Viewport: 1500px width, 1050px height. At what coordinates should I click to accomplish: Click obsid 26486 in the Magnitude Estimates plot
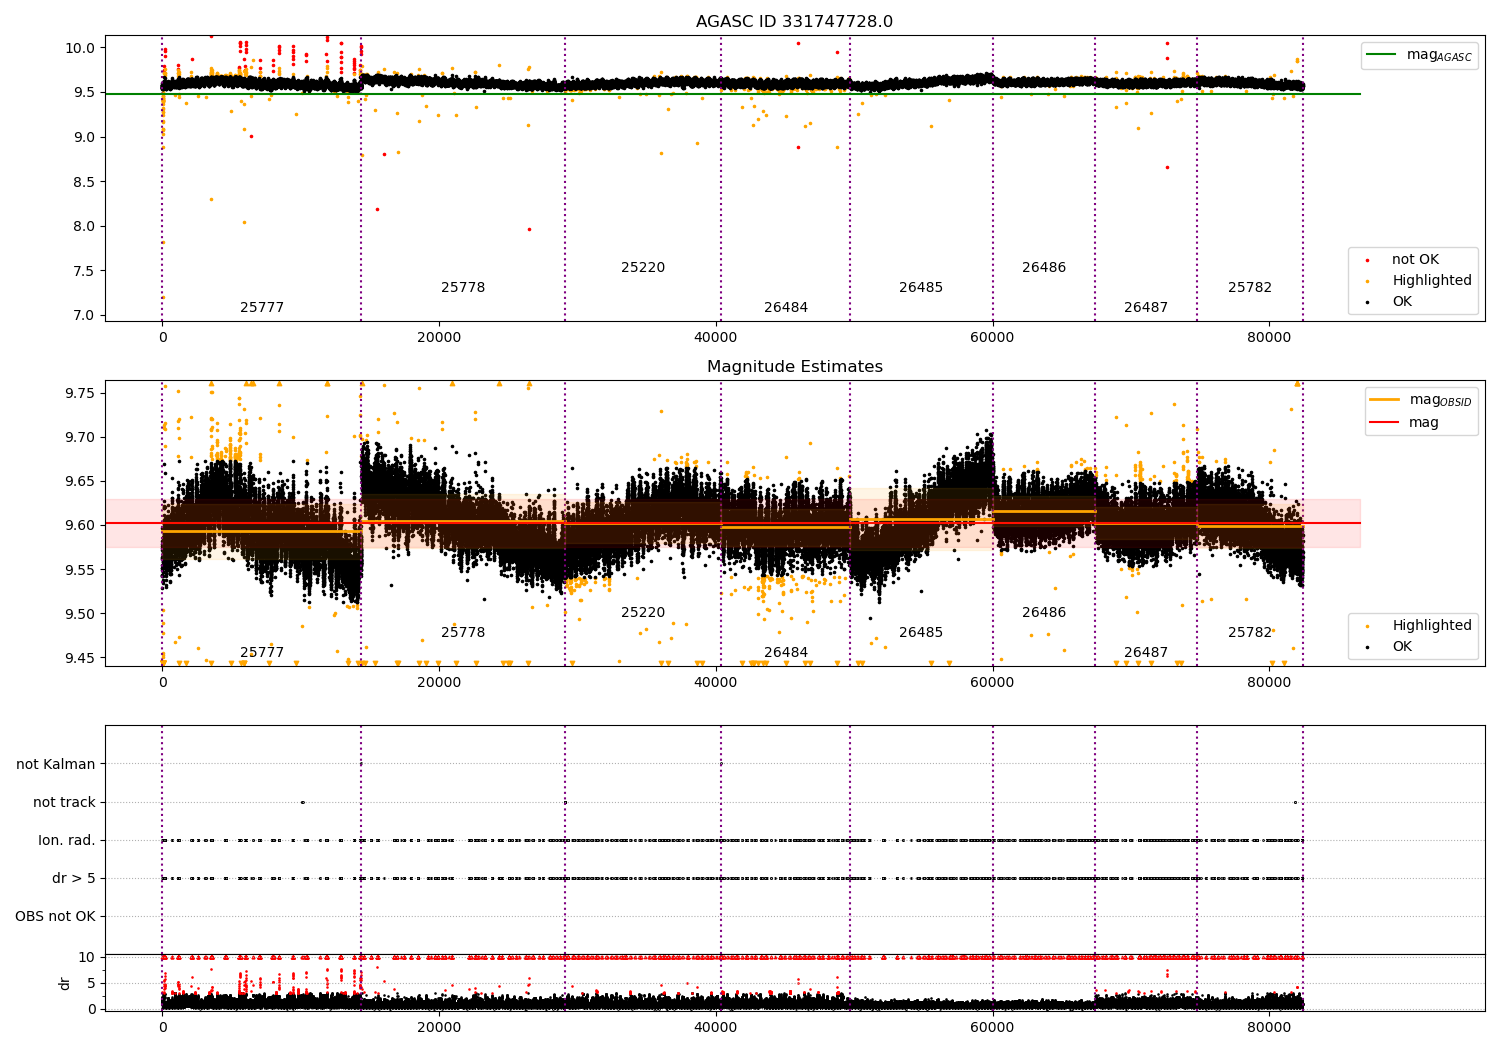coord(1044,613)
